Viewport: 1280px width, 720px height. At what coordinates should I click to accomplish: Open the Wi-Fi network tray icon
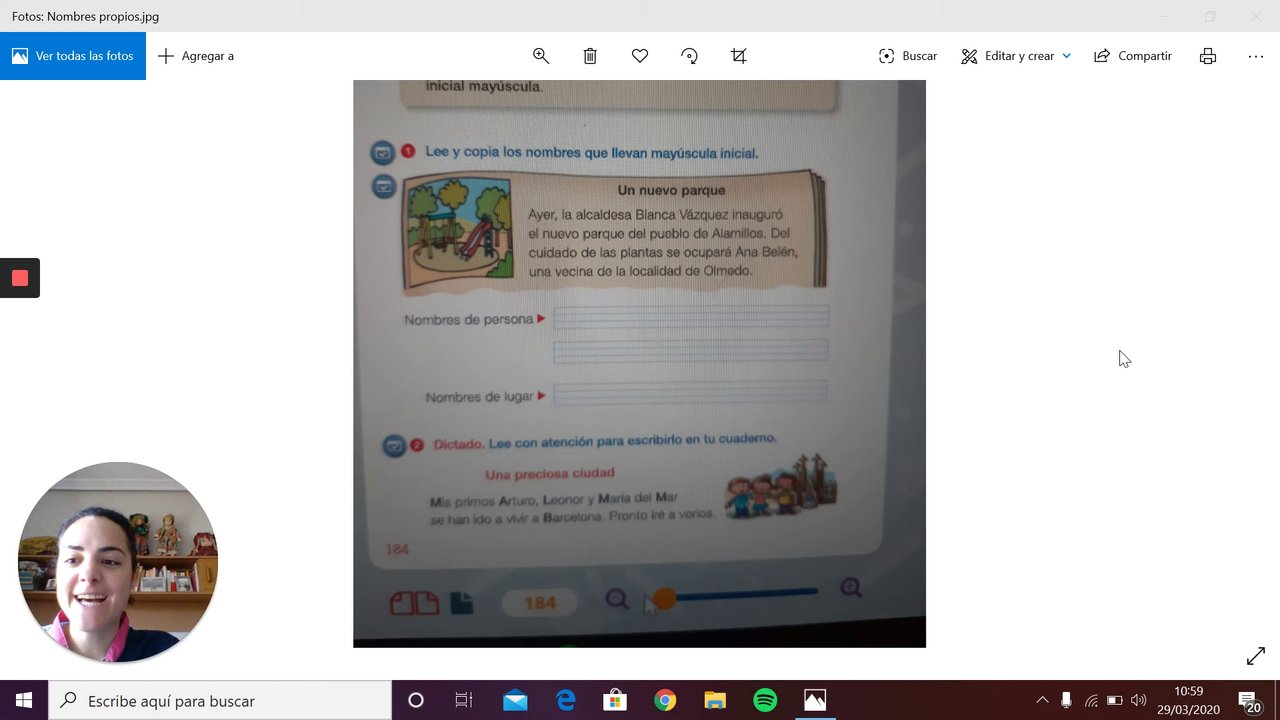(x=1091, y=700)
